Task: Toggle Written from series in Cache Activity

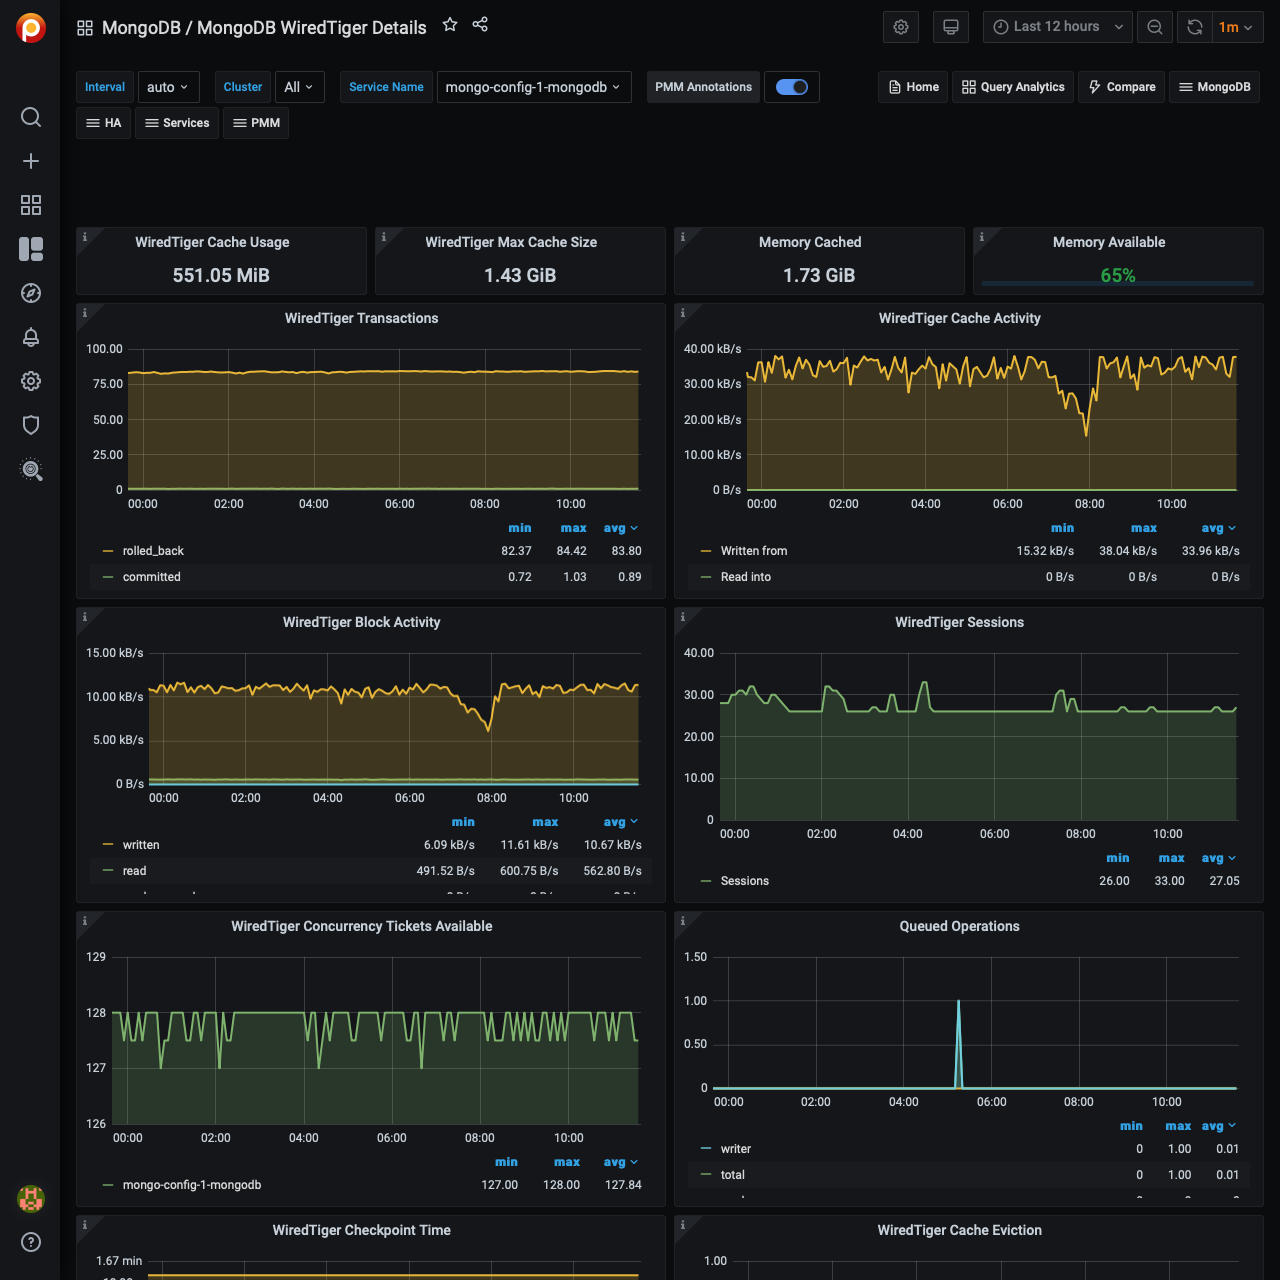Action: click(x=753, y=551)
